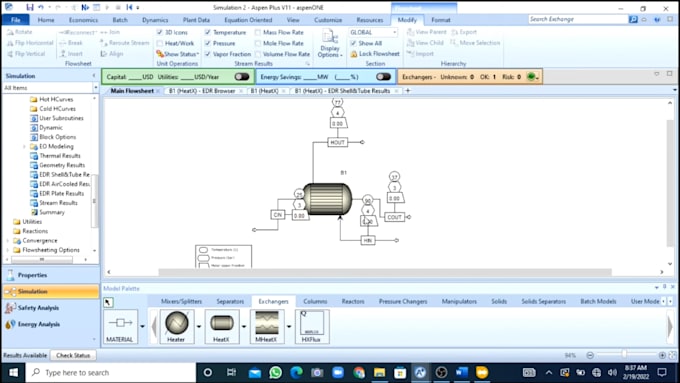Expand HeatX icon options dropdown
Screen dimensions: 680x383
point(244,326)
